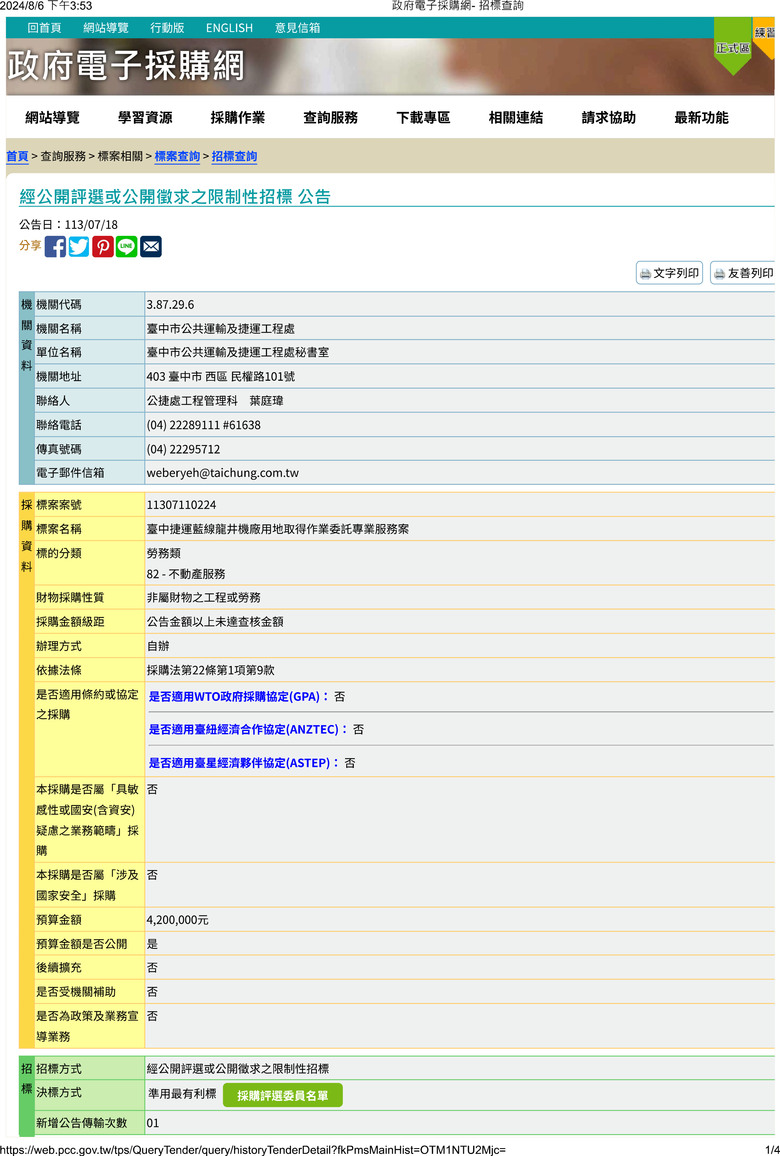Screen dimensions: 780x1156
Task: Open the 下載專區 menu
Action: 423,118
